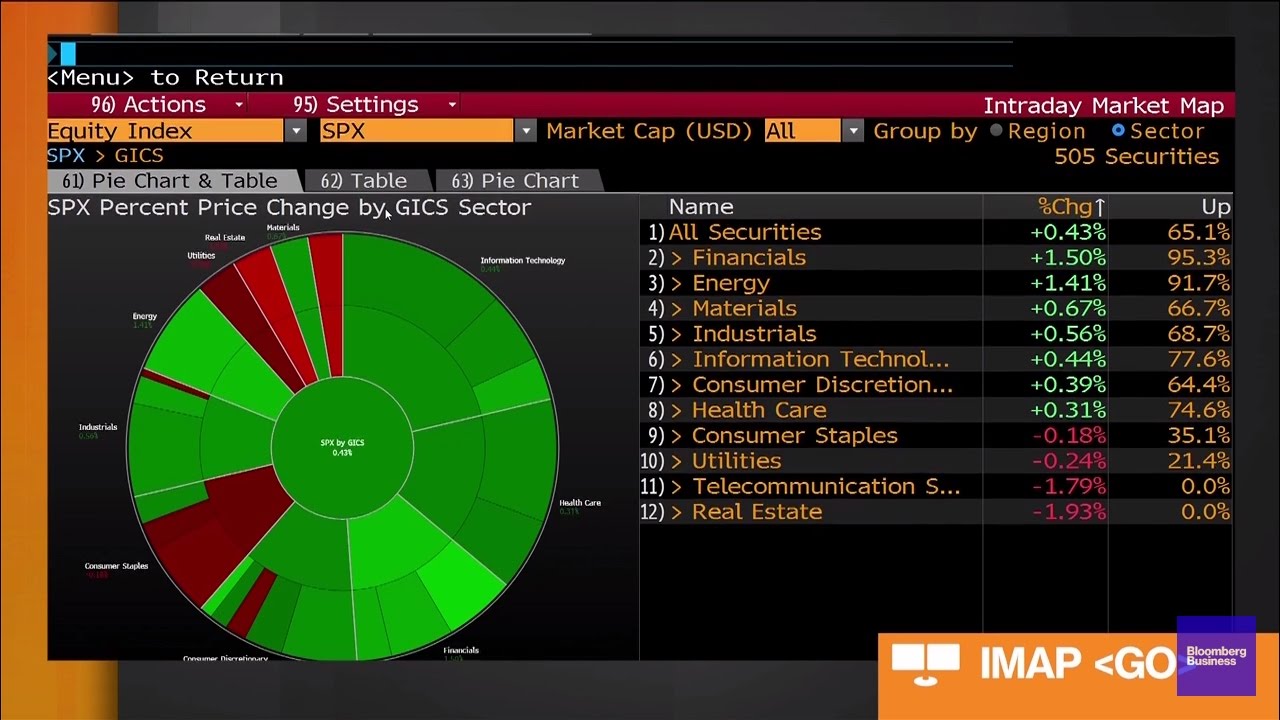Expand the Consumer Discretion... row
The height and width of the screenshot is (720, 1280).
pos(677,385)
